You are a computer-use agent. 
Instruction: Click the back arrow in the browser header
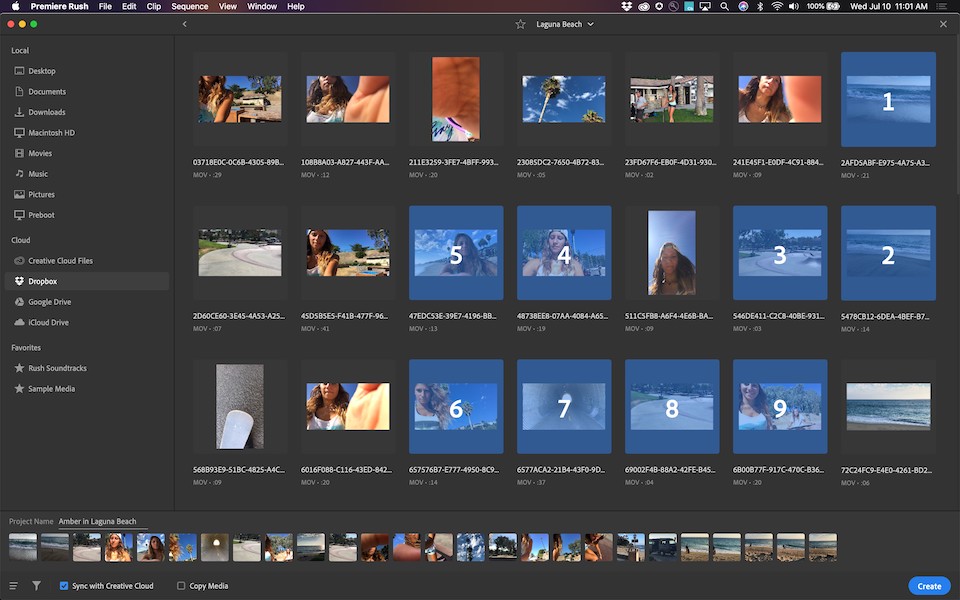click(184, 24)
